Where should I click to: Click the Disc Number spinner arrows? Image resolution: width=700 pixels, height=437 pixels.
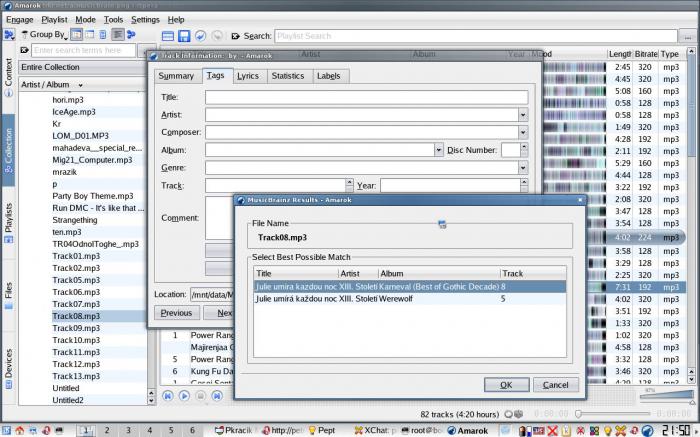pos(524,150)
